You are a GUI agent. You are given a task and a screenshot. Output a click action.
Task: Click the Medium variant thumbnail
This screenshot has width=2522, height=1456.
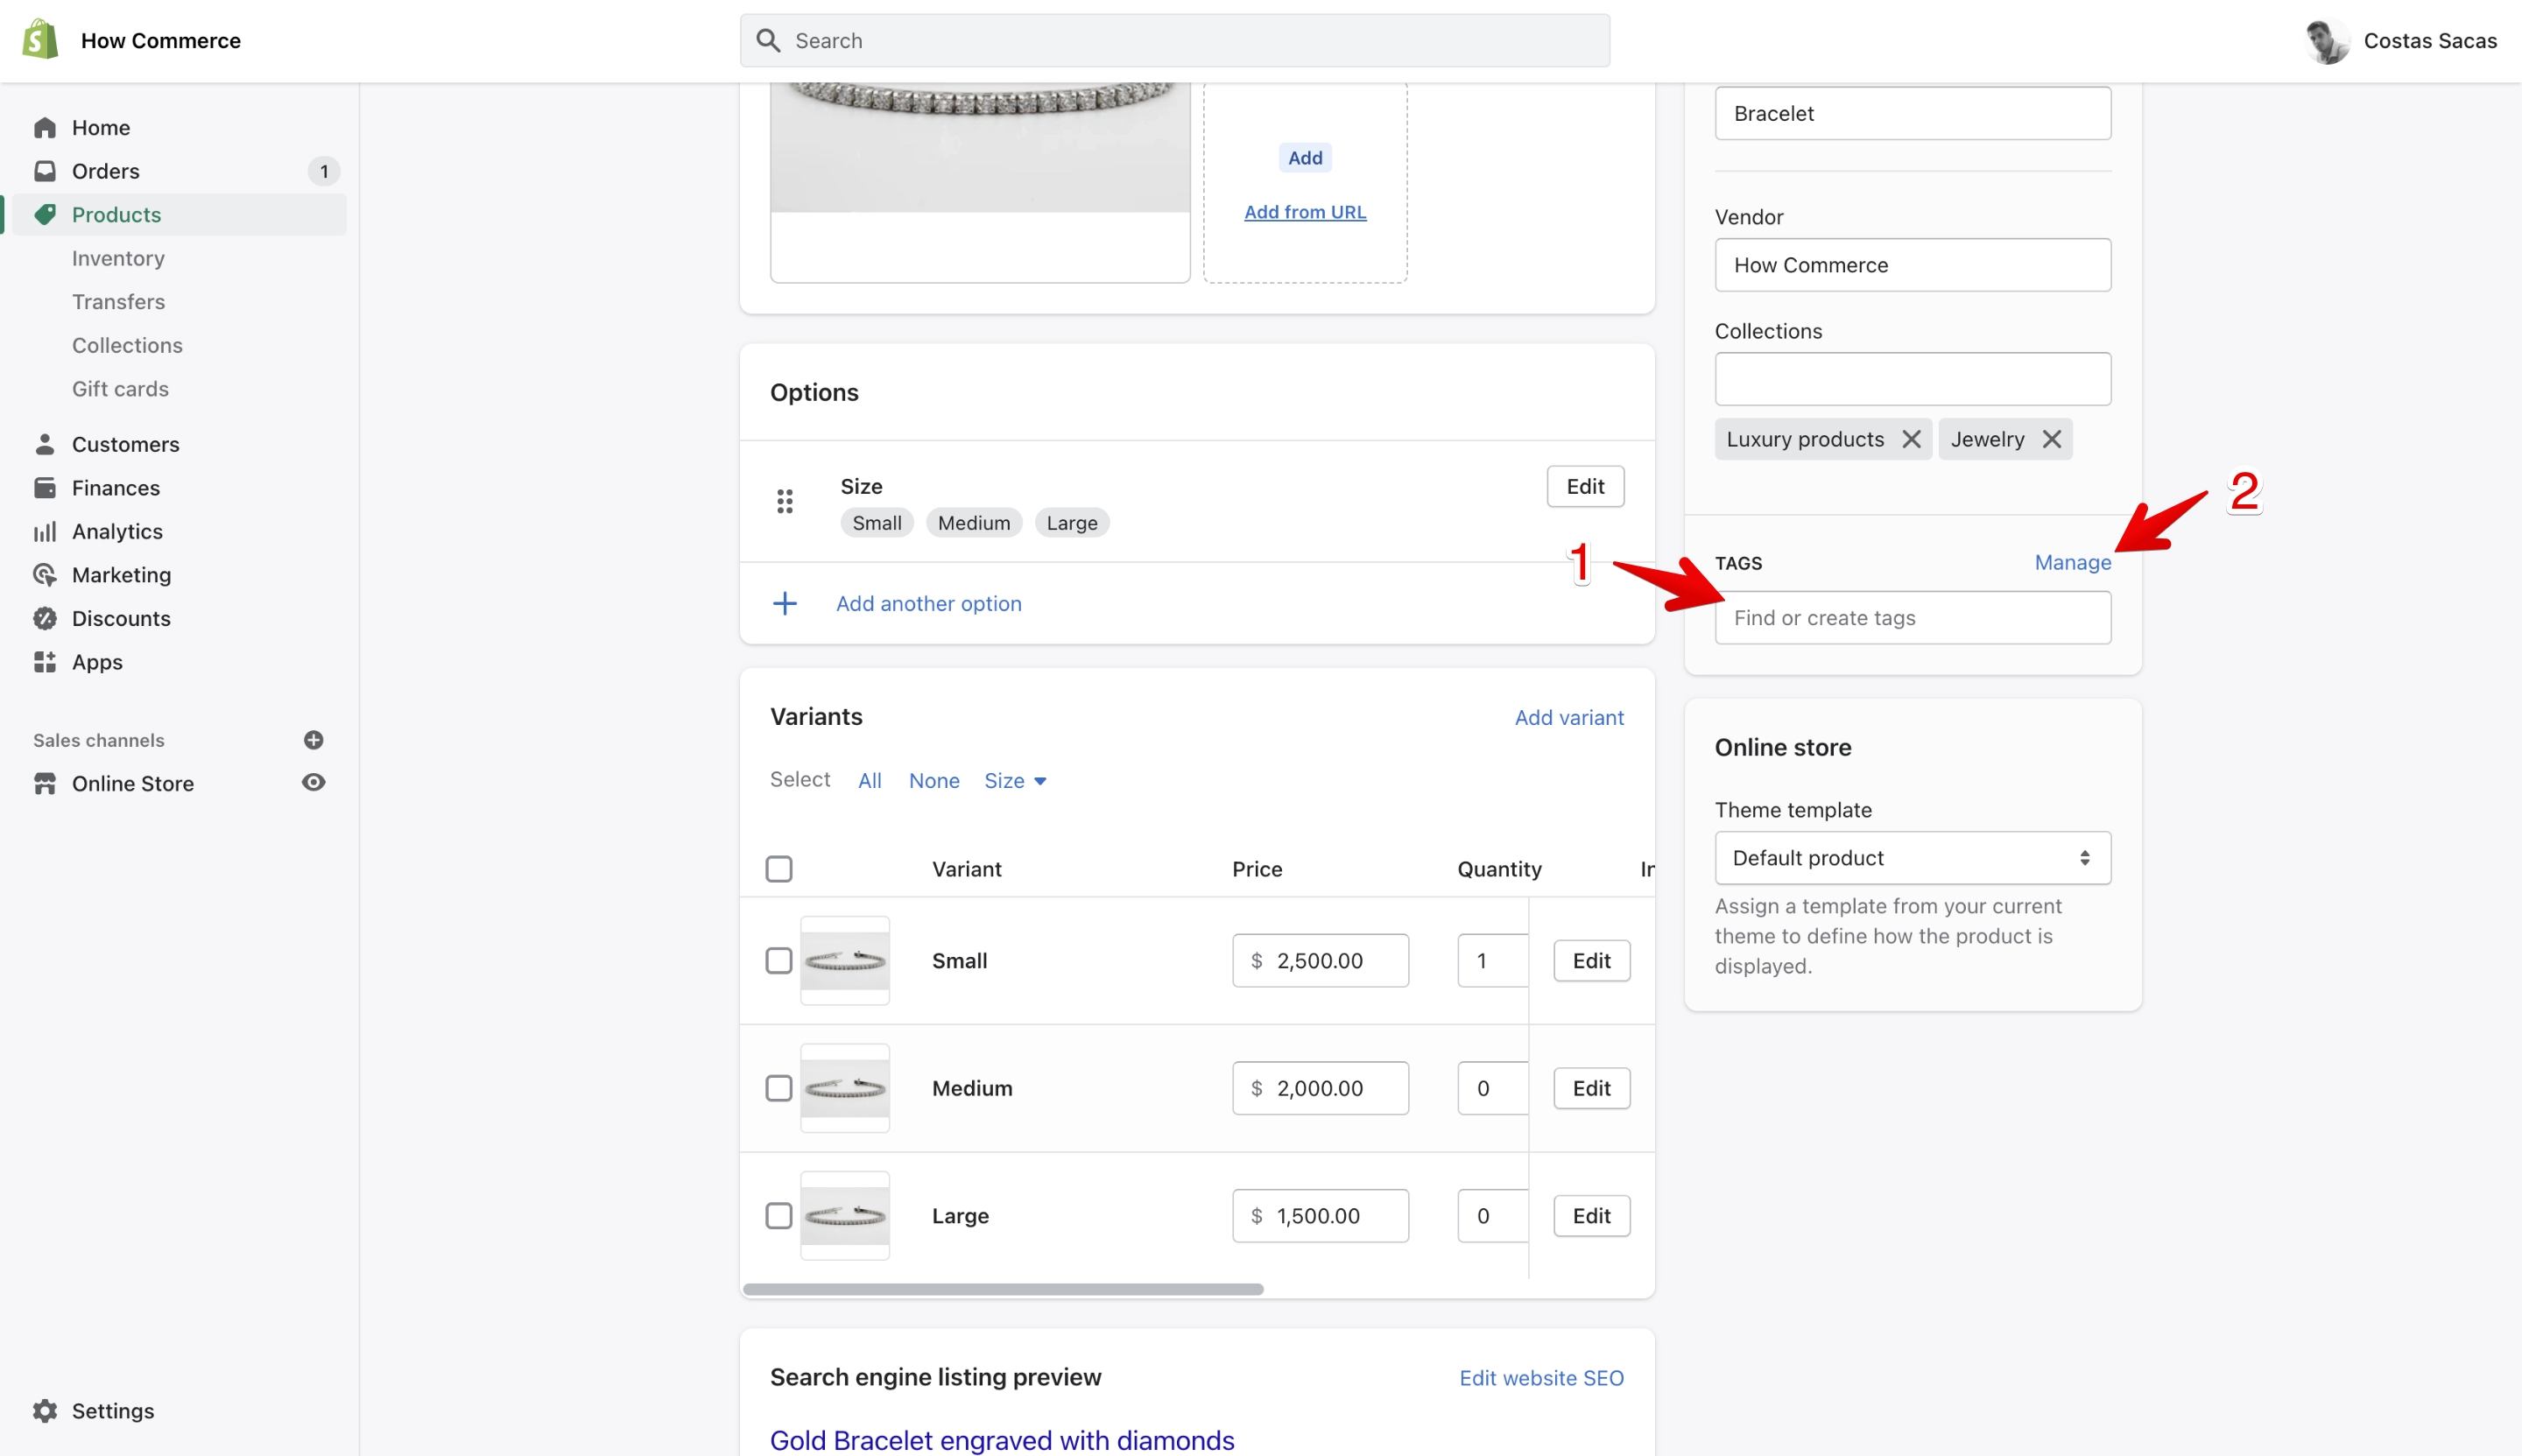[845, 1088]
